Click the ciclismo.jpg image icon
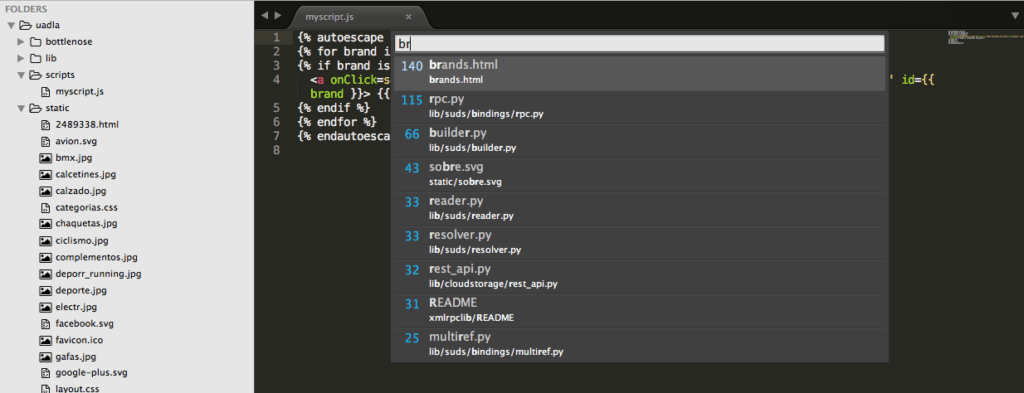The height and width of the screenshot is (393, 1024). 45,241
